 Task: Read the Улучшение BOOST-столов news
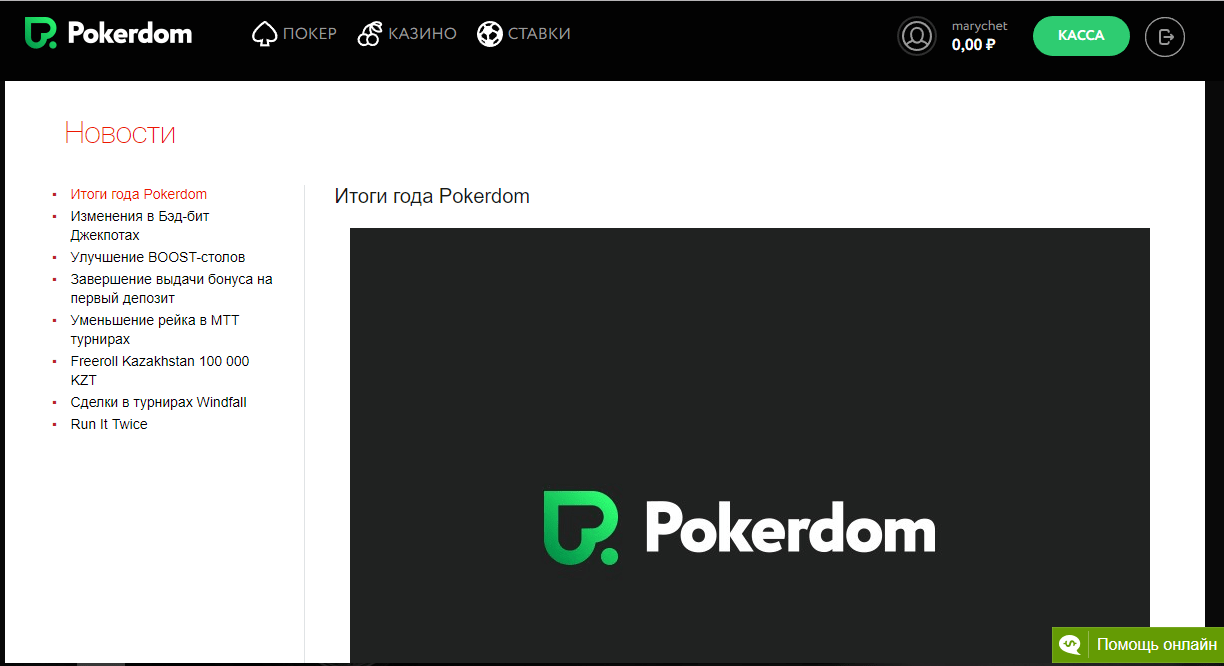[x=157, y=257]
